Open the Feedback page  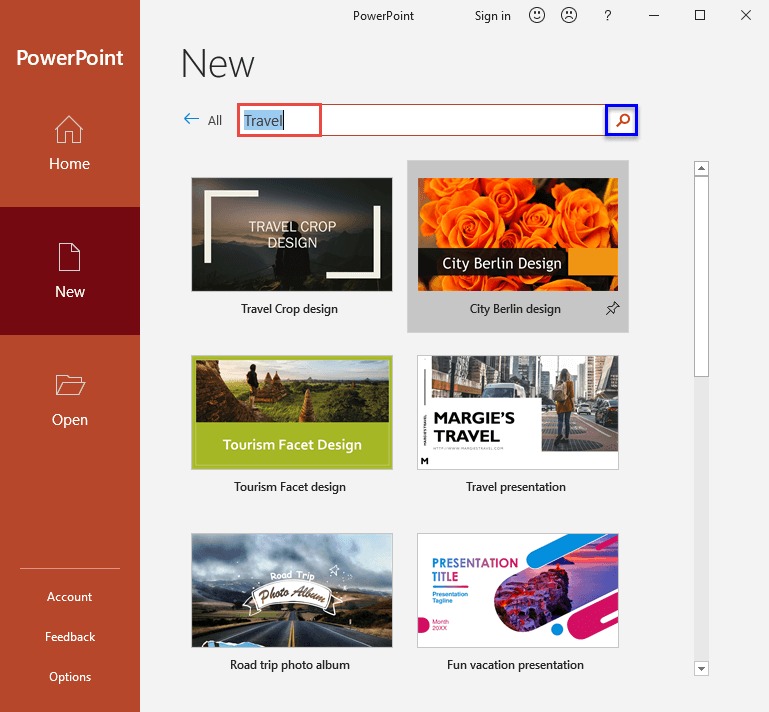70,637
